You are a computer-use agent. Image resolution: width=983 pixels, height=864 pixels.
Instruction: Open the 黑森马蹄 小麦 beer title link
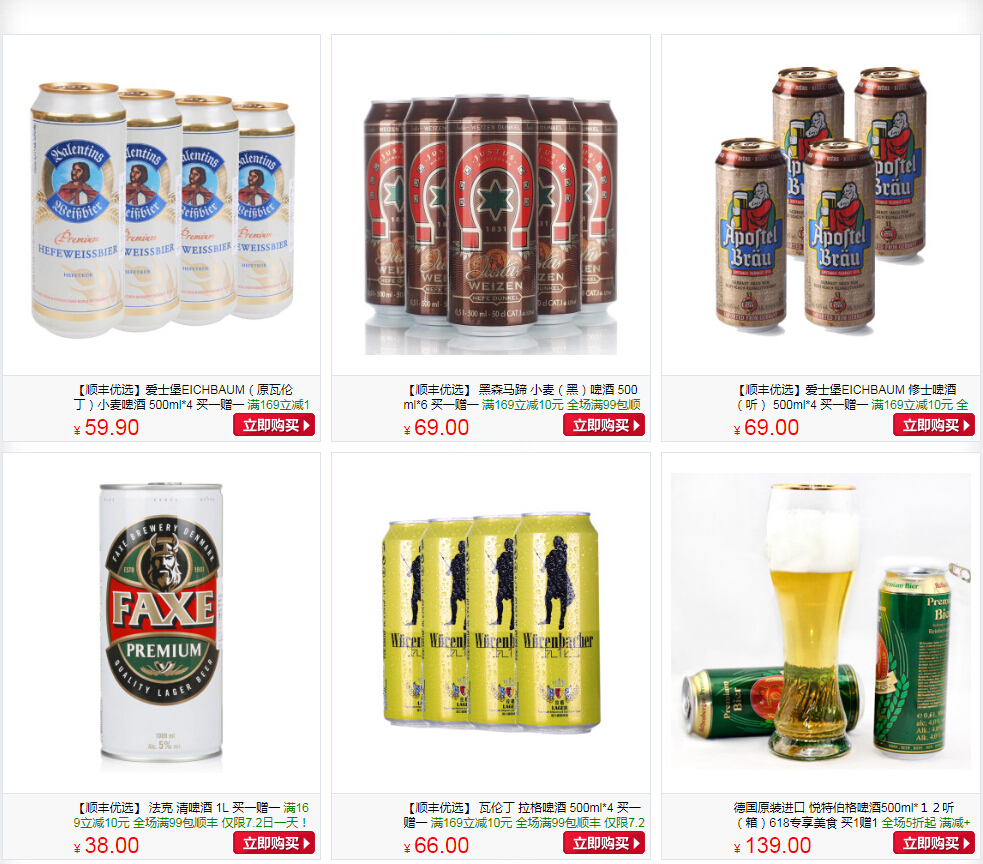tap(522, 397)
